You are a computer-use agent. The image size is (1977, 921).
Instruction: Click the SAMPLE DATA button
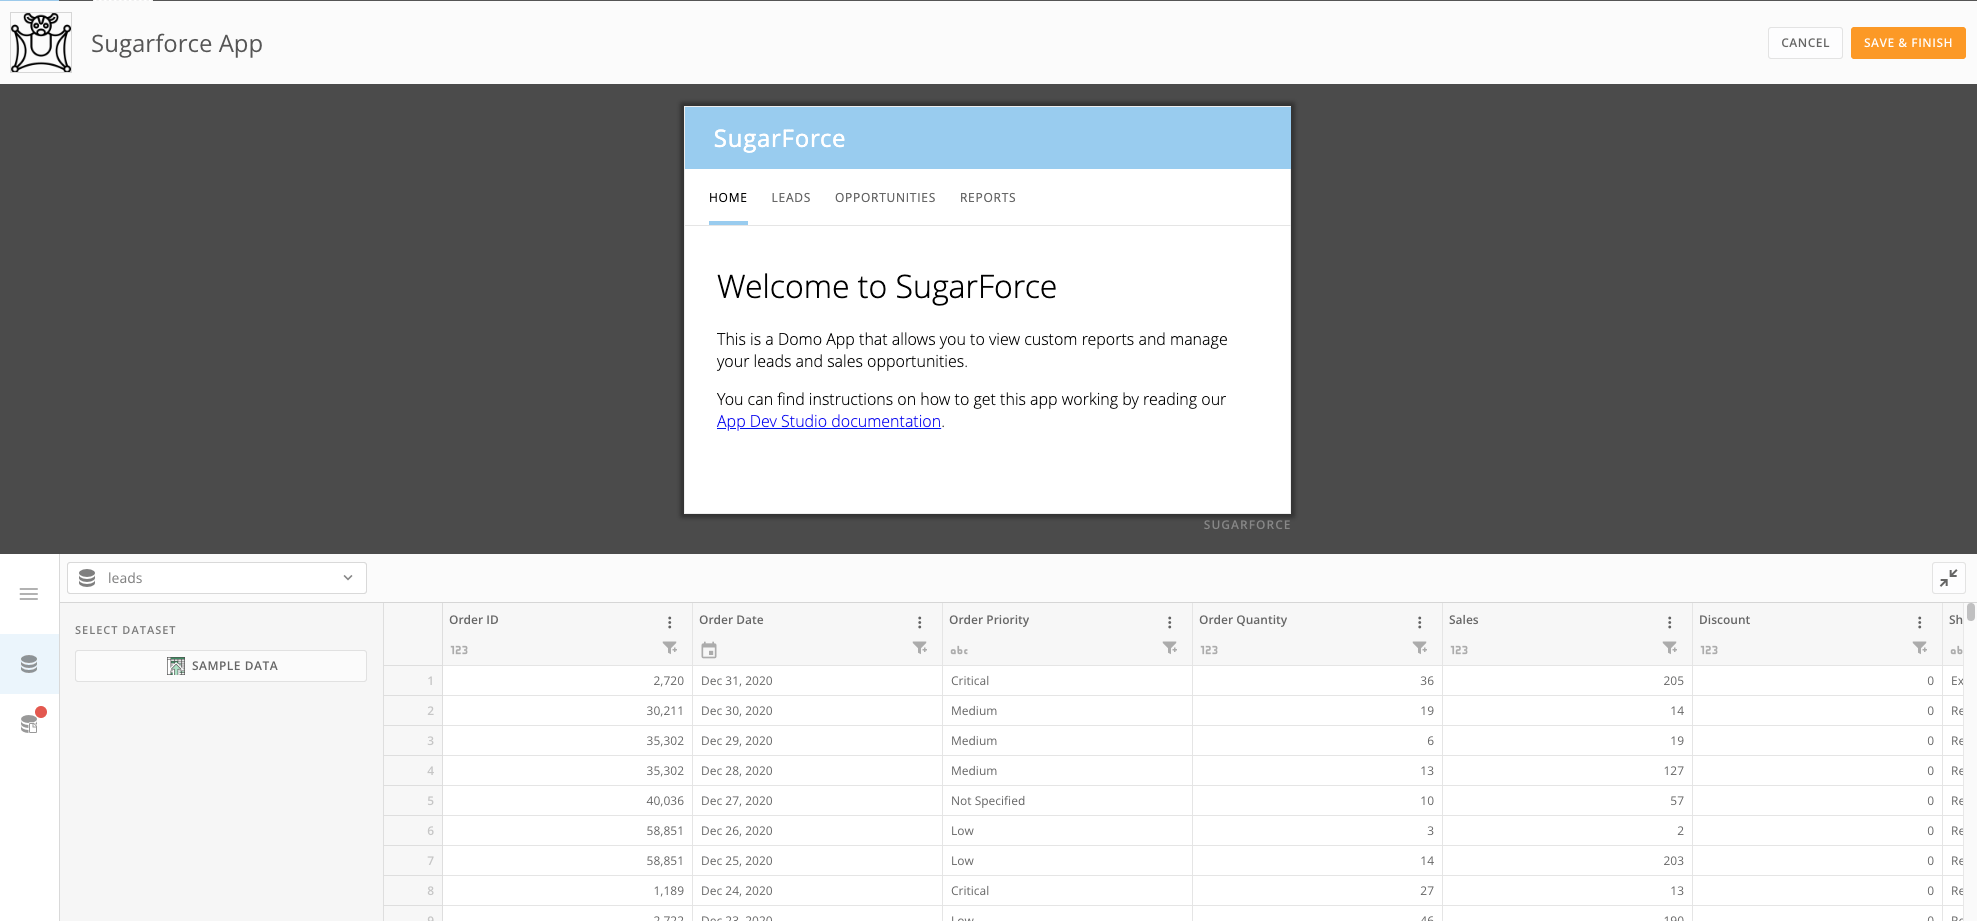point(221,666)
